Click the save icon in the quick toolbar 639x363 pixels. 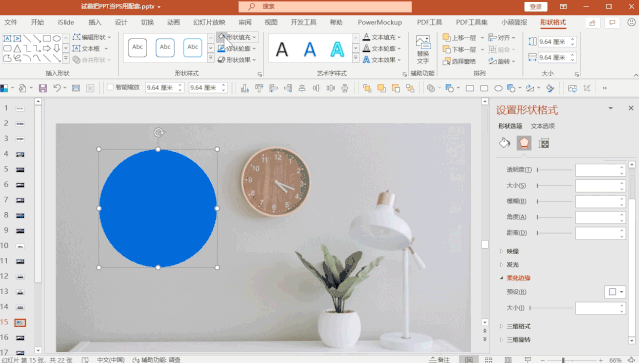43,88
